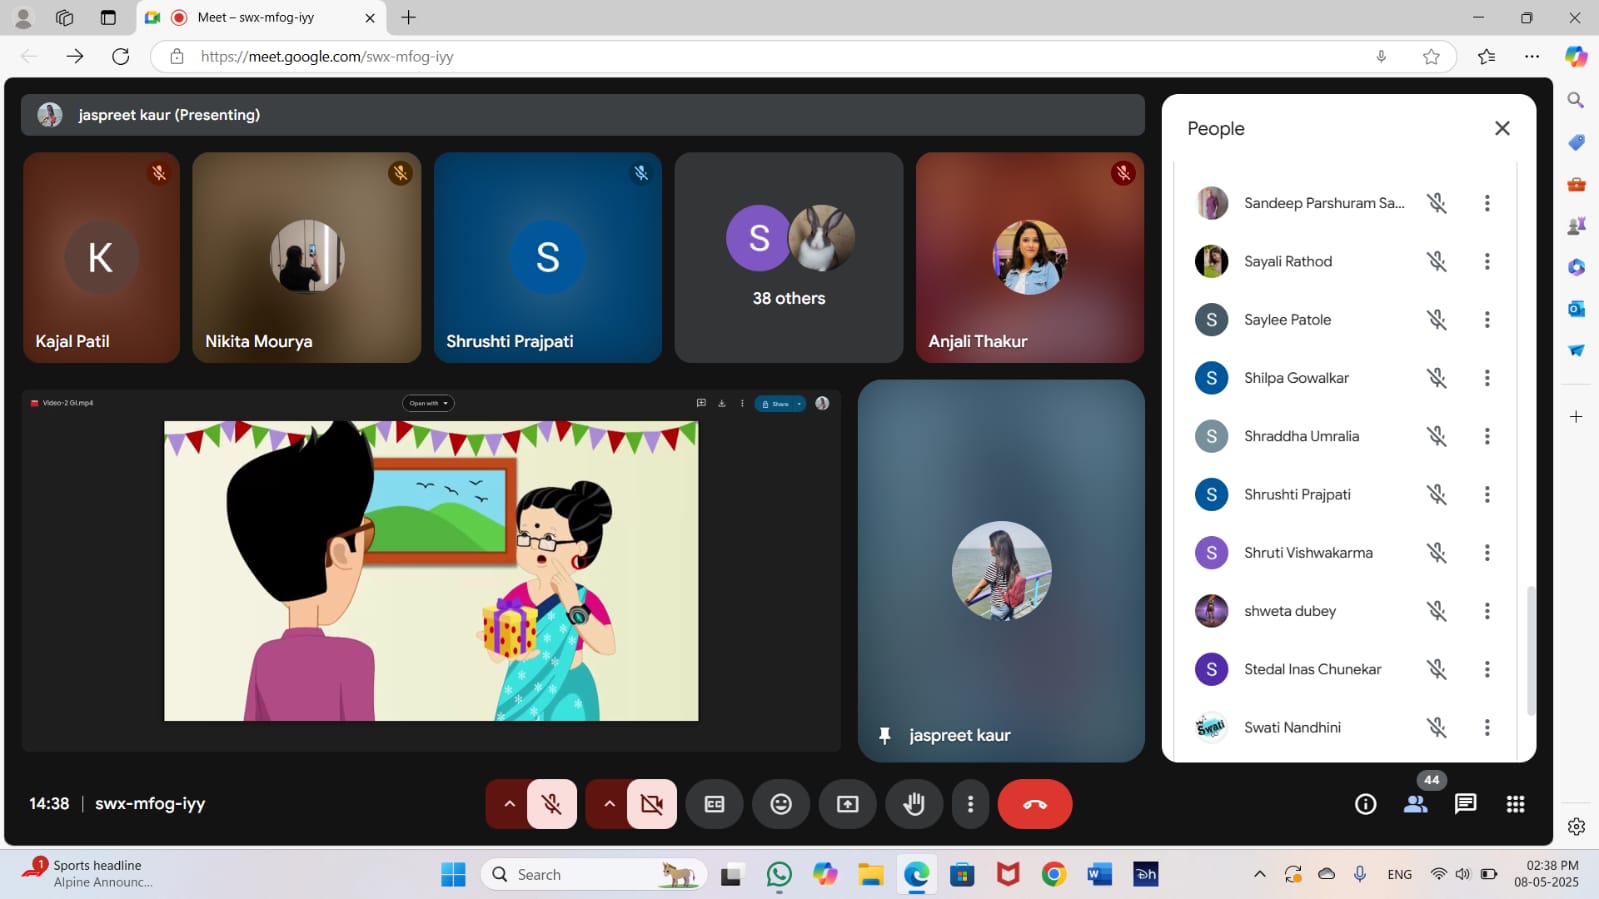Select Kajal Patil video tile
1599x899 pixels.
tap(101, 257)
